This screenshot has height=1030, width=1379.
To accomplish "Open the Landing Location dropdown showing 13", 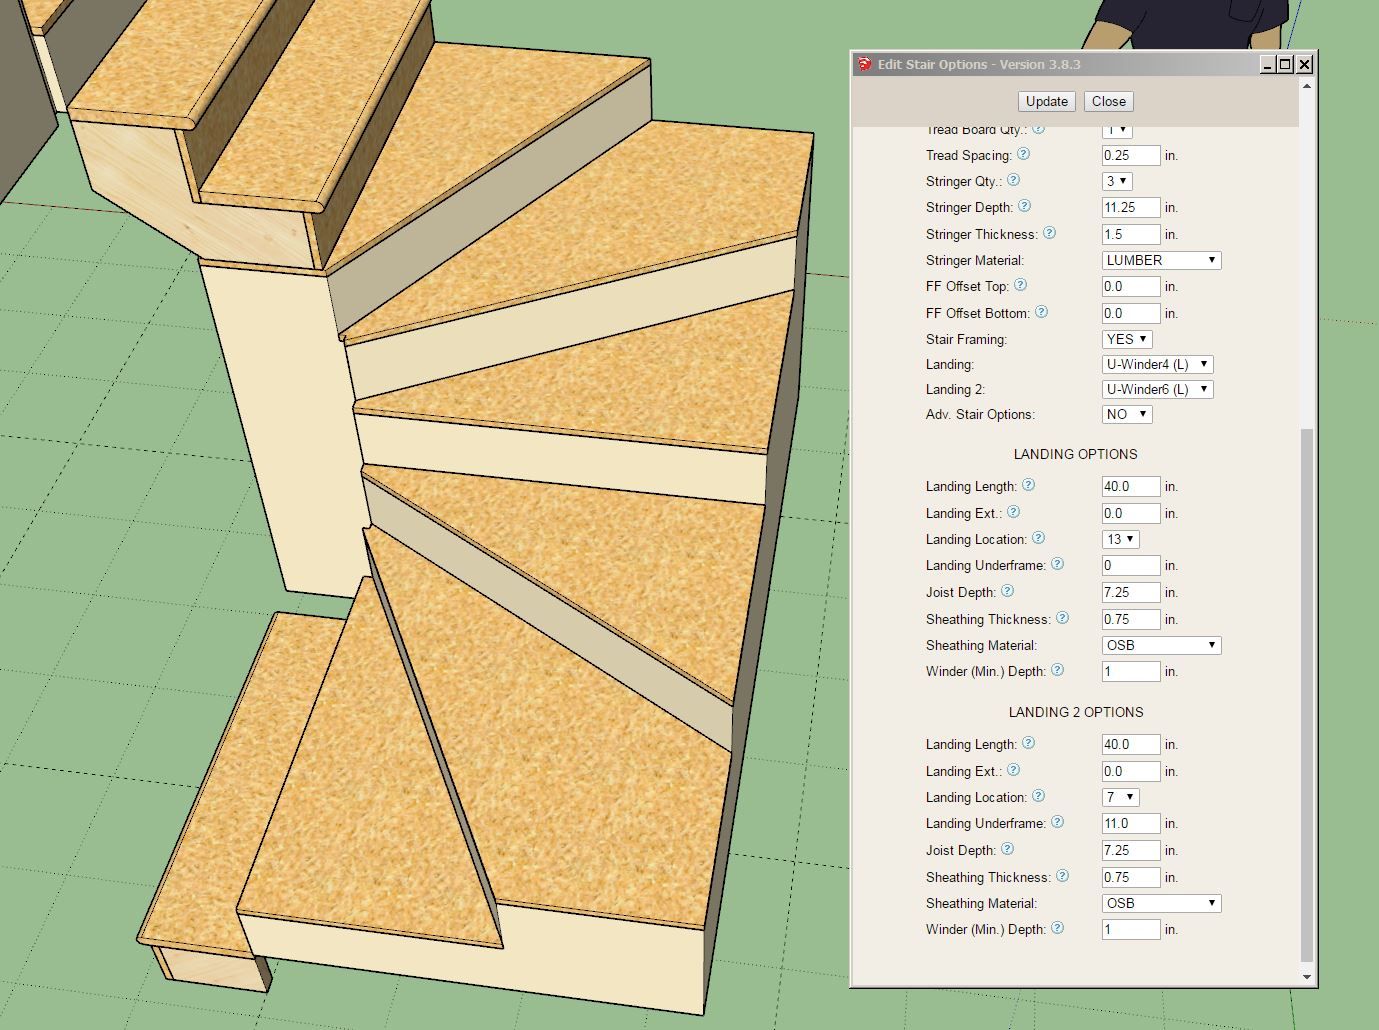I will 1120,539.
